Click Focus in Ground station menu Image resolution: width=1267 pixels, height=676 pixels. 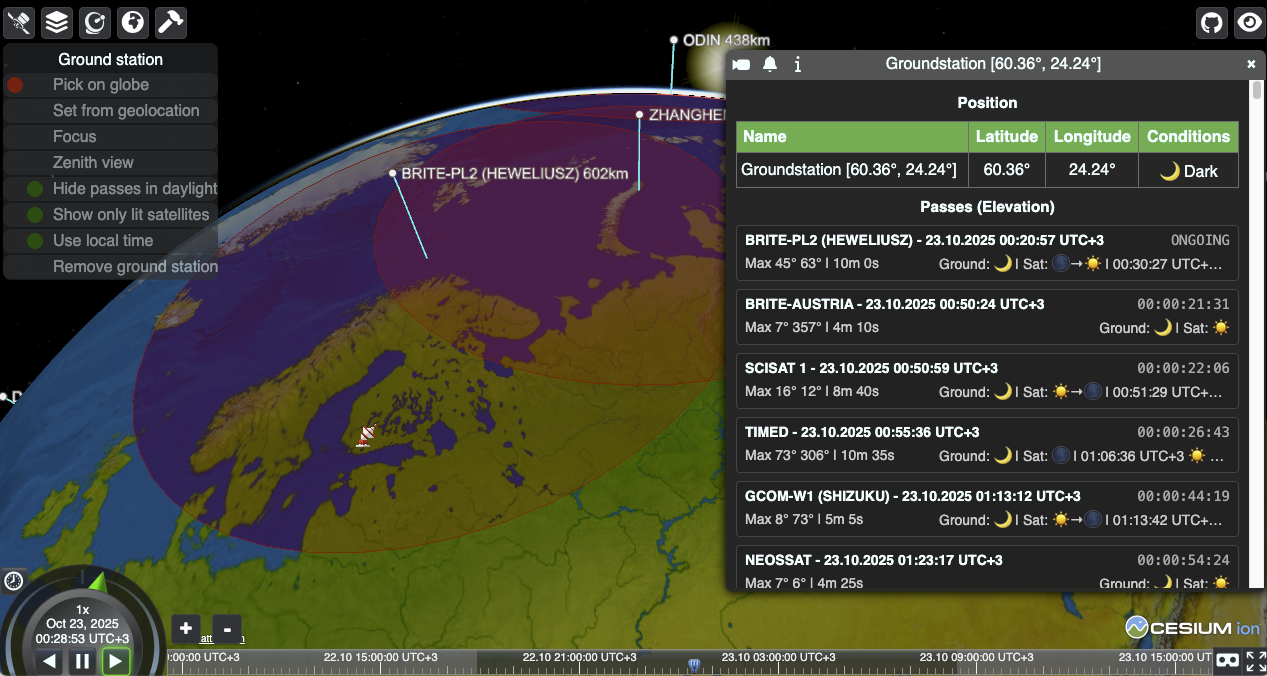(110, 137)
